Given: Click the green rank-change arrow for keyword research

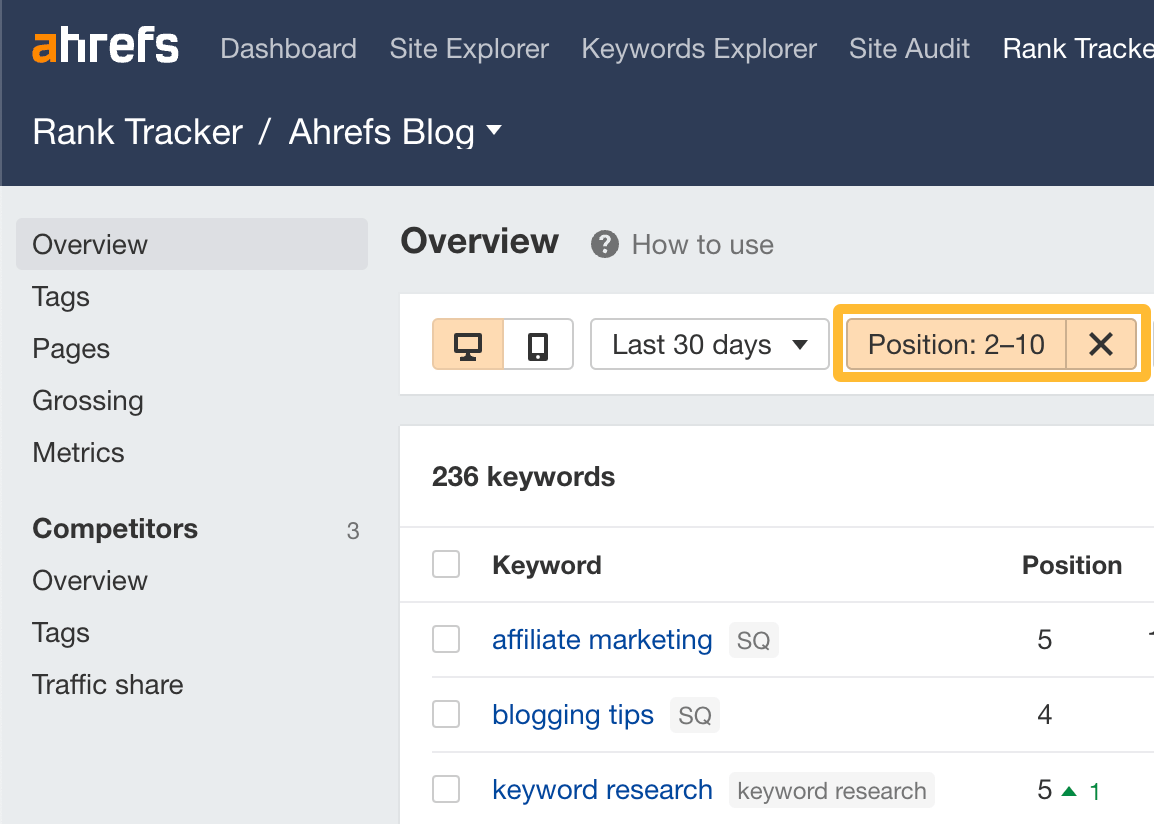Looking at the screenshot, I should [x=1068, y=789].
